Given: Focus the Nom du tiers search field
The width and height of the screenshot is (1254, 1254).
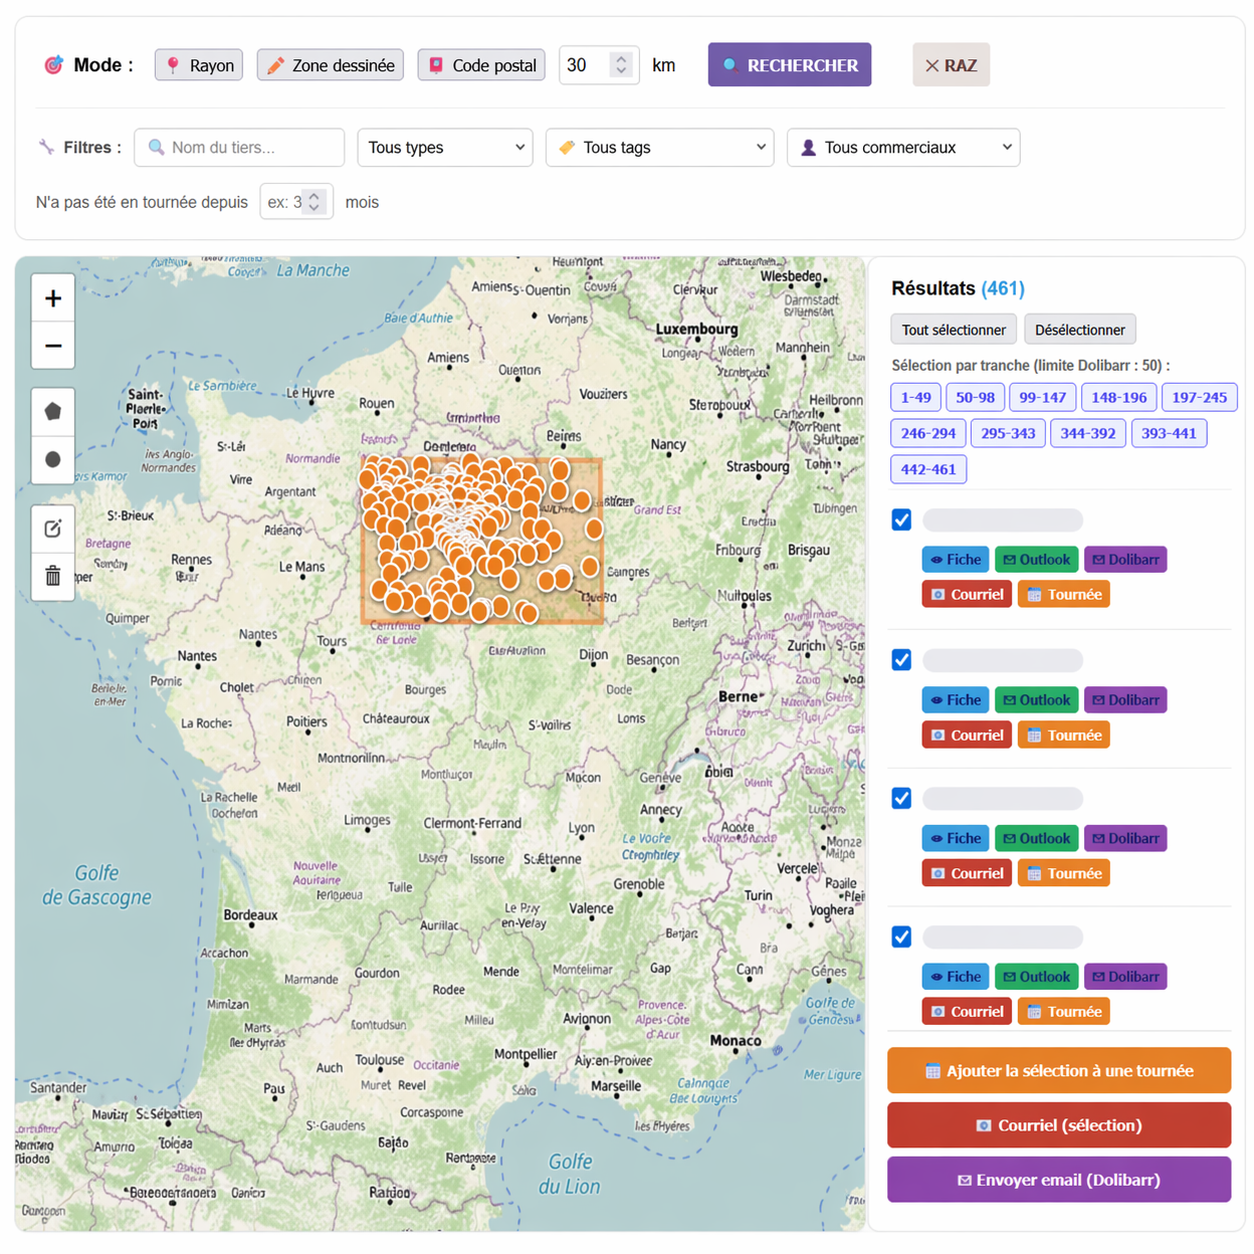Looking at the screenshot, I should (240, 148).
